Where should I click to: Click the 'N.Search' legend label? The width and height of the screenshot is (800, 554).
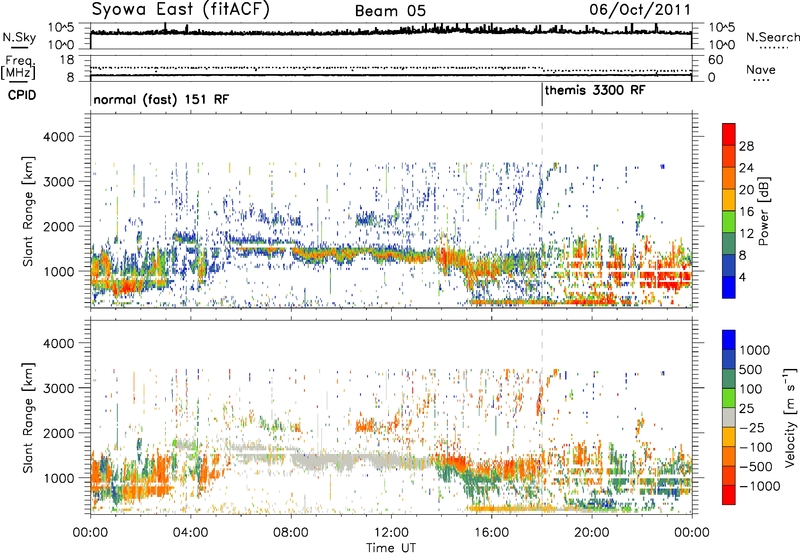pos(772,37)
